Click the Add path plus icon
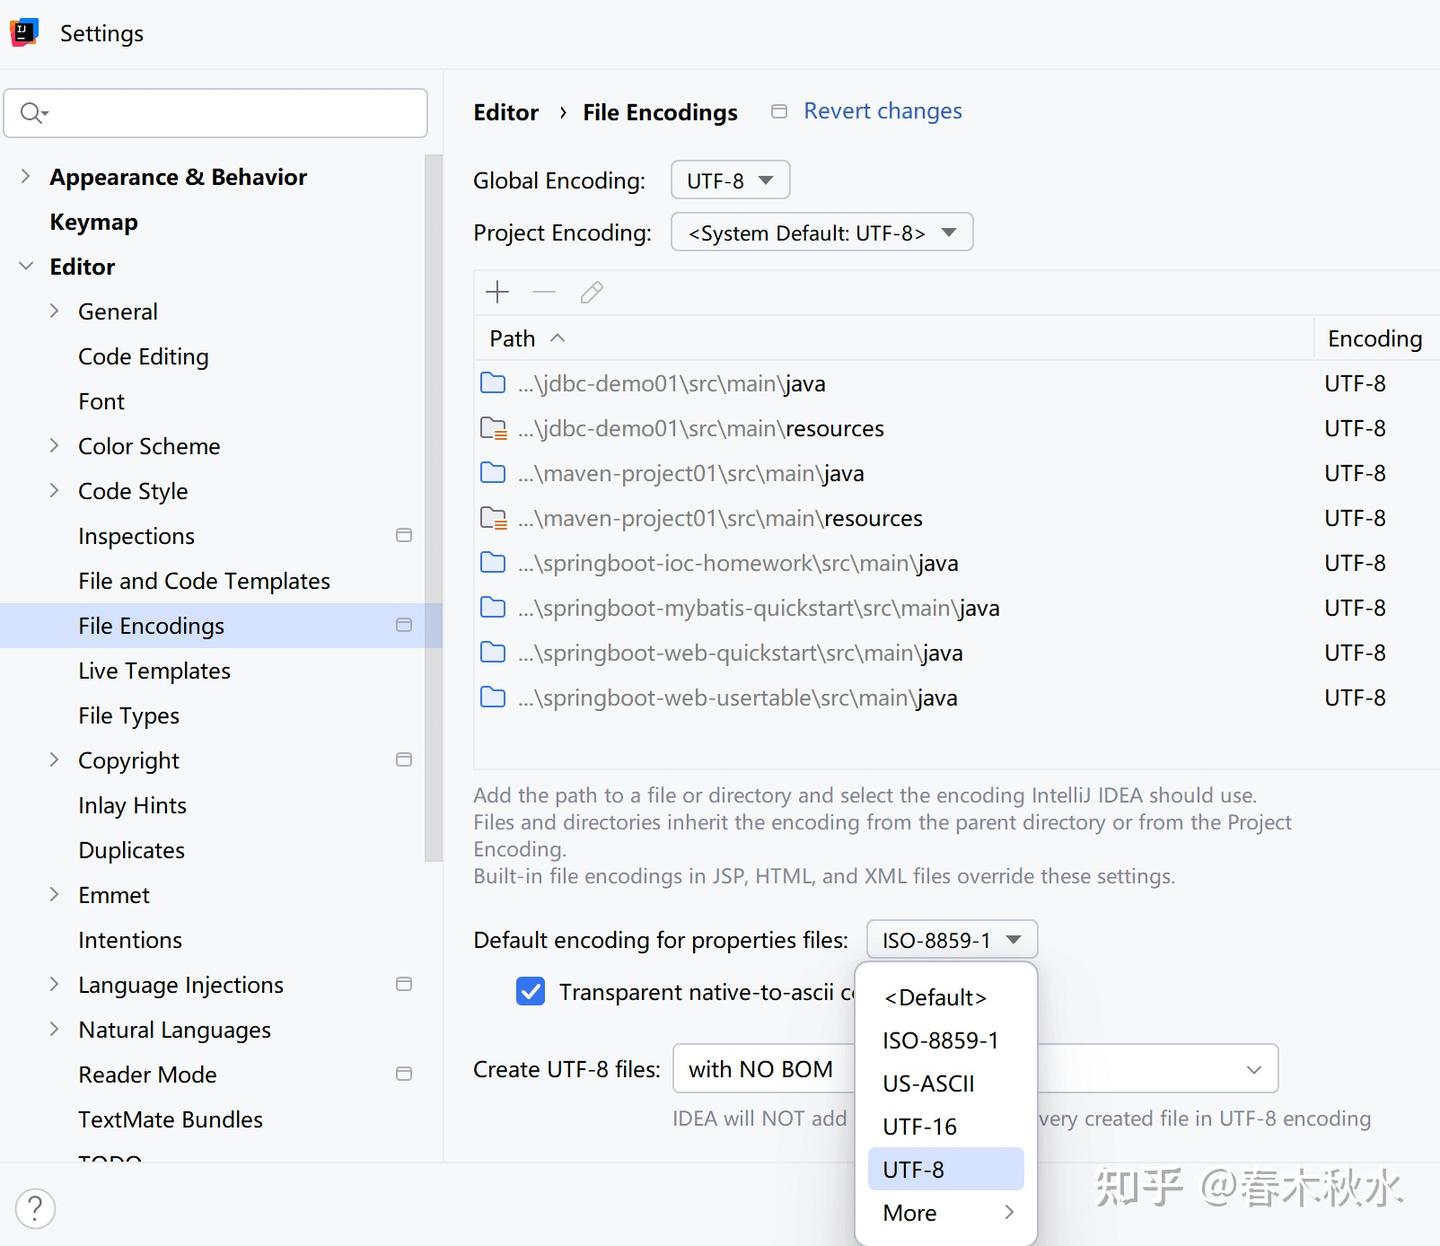Image resolution: width=1440 pixels, height=1246 pixels. (x=497, y=292)
